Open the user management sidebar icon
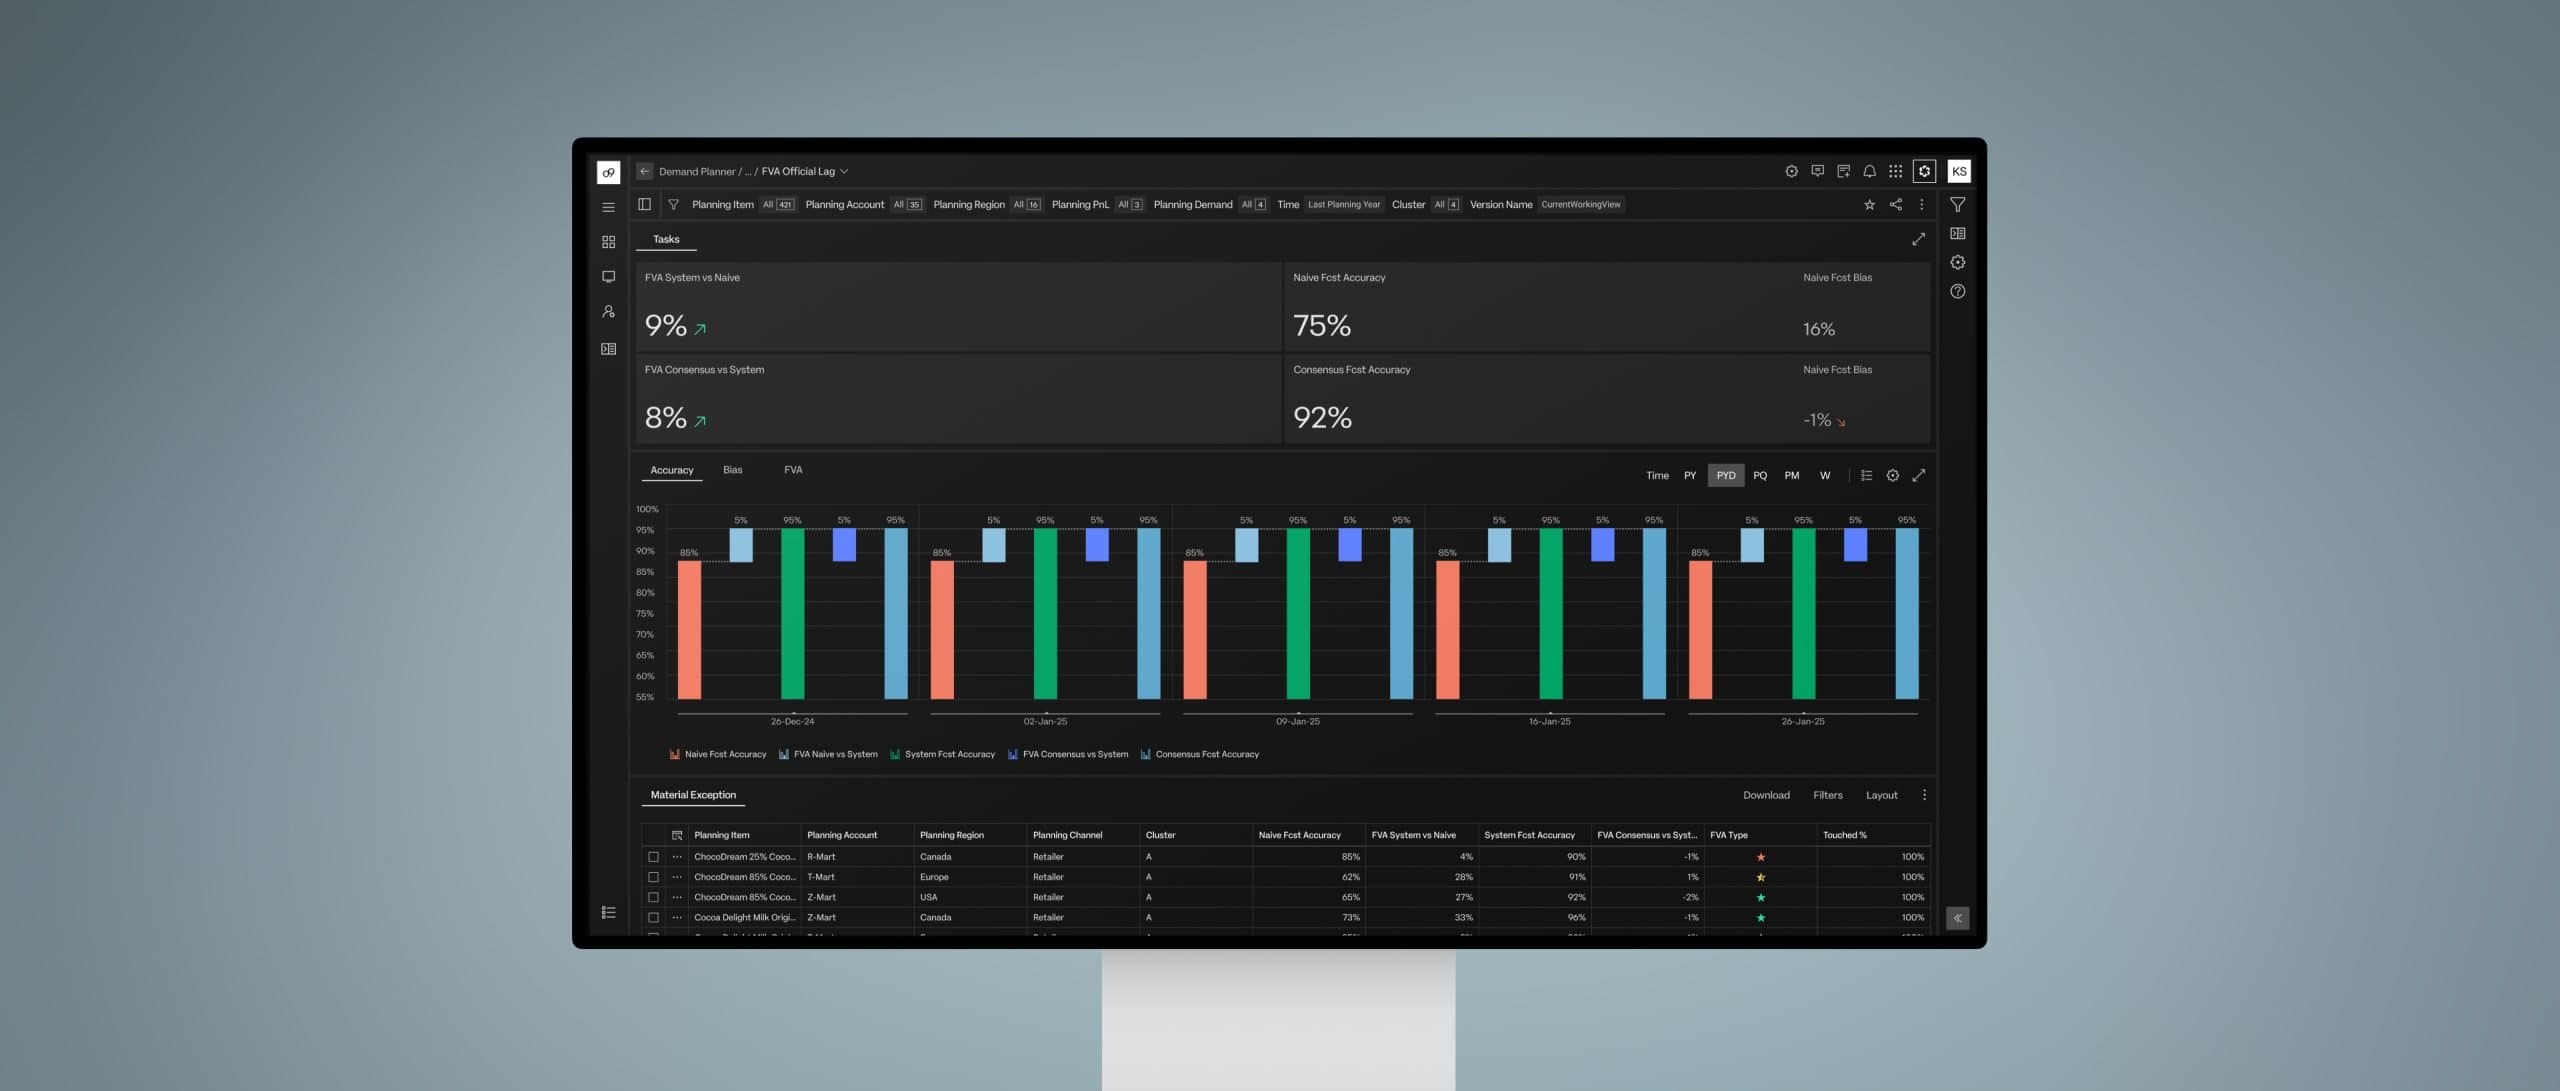This screenshot has width=2560, height=1091. click(x=608, y=312)
